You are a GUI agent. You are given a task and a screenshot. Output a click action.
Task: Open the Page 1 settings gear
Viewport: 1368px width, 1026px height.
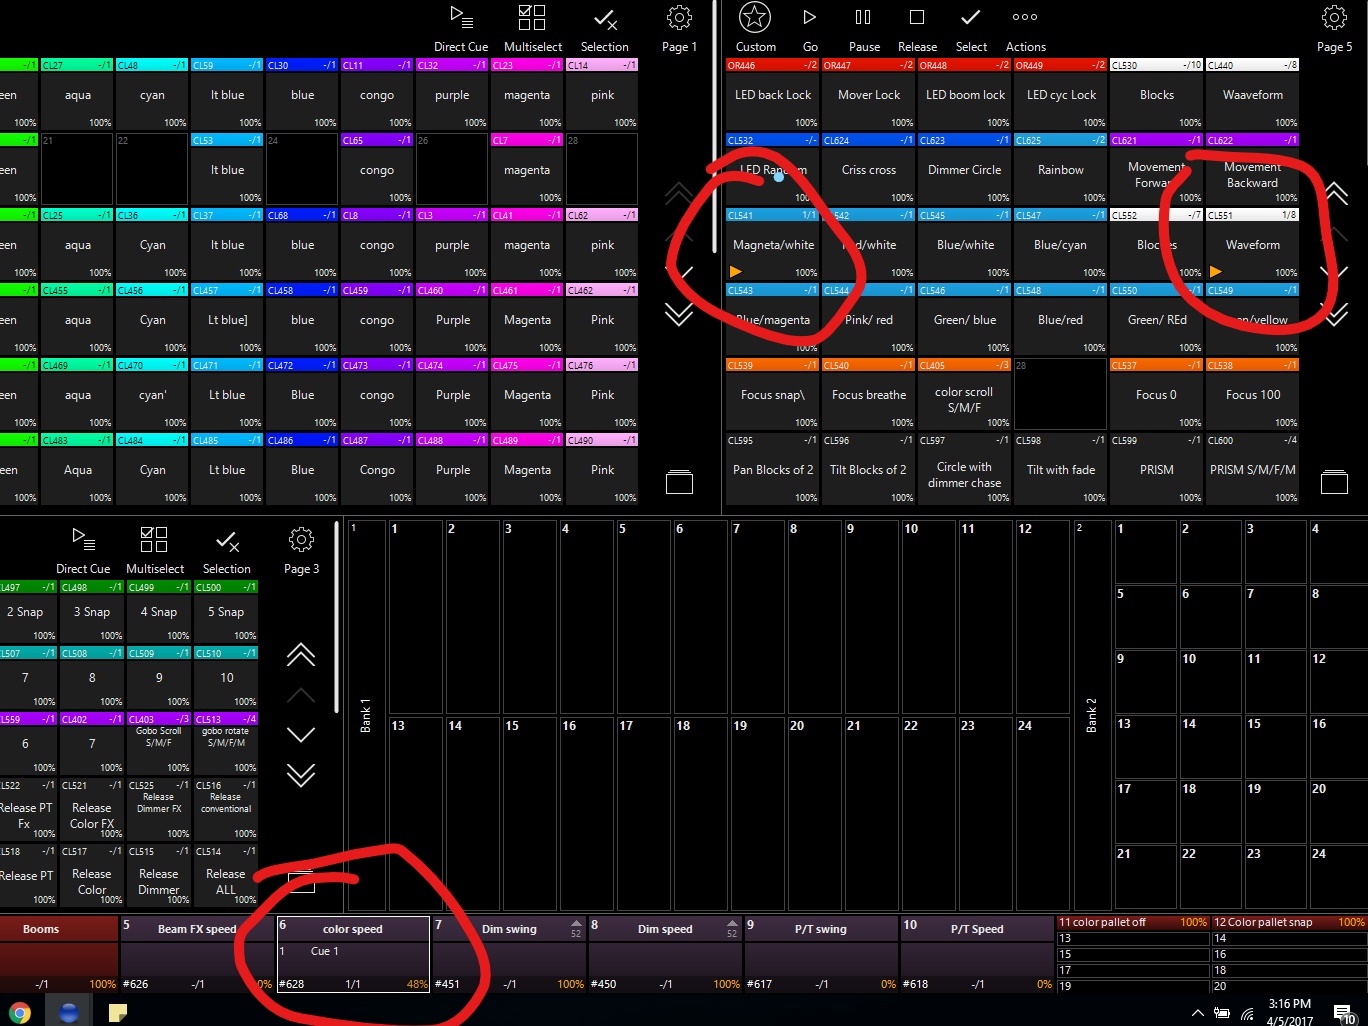point(679,17)
